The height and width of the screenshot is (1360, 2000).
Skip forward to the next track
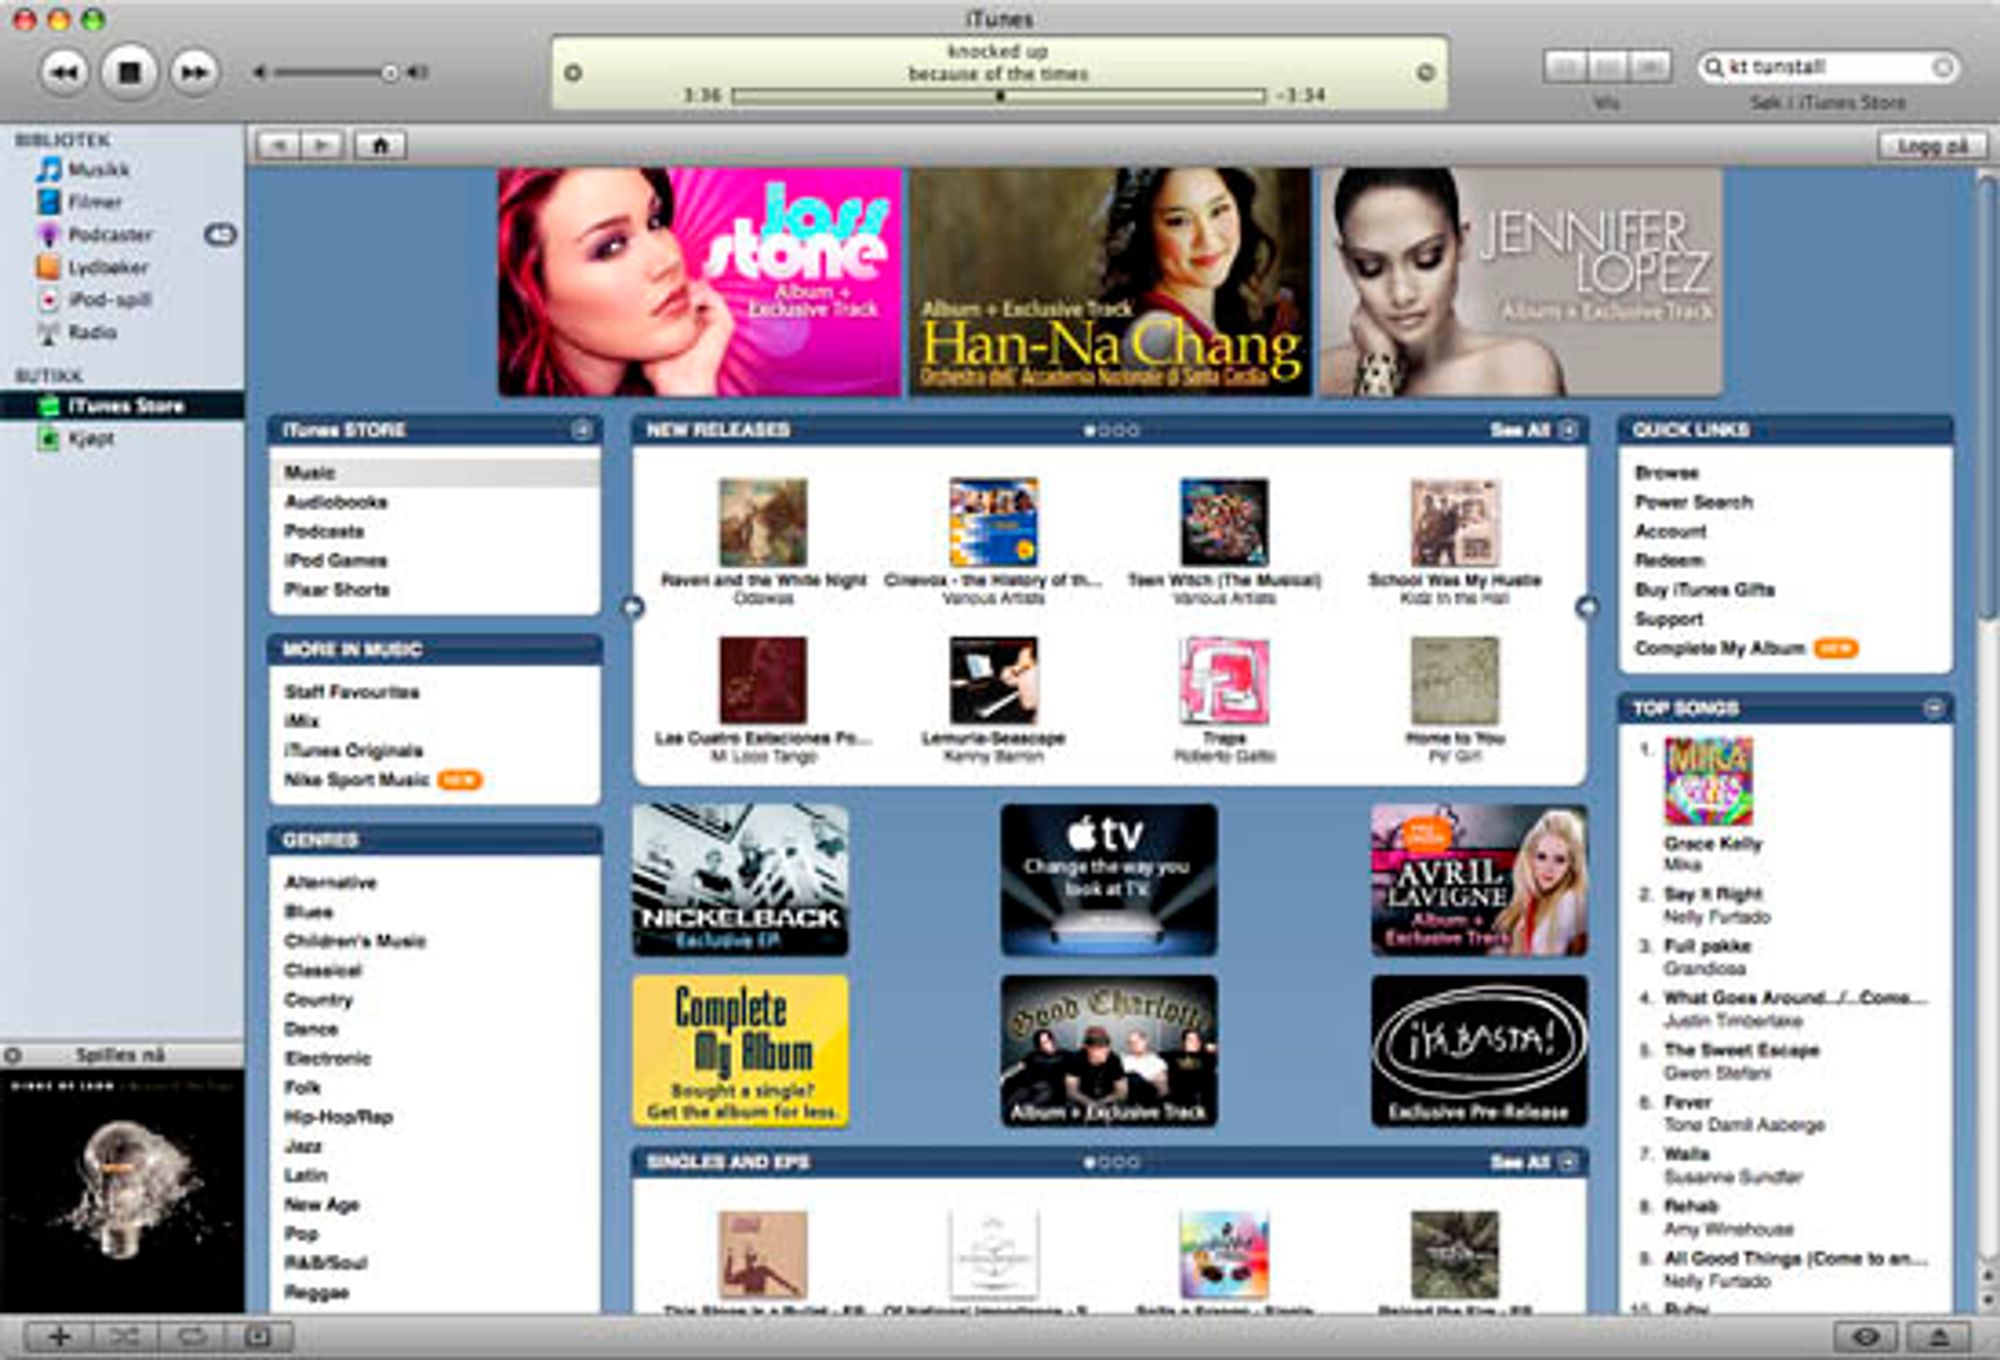[194, 72]
